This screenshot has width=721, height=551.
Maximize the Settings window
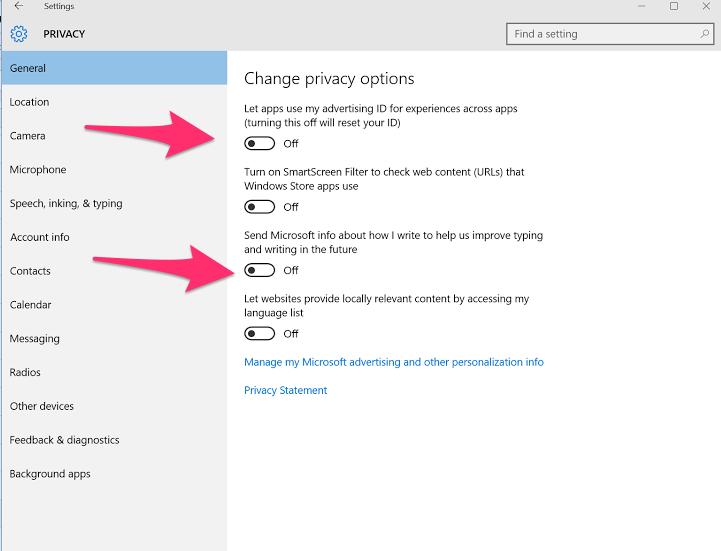tap(674, 6)
